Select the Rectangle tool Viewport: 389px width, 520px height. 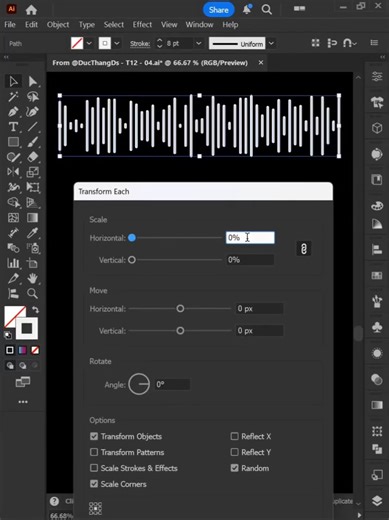13,142
